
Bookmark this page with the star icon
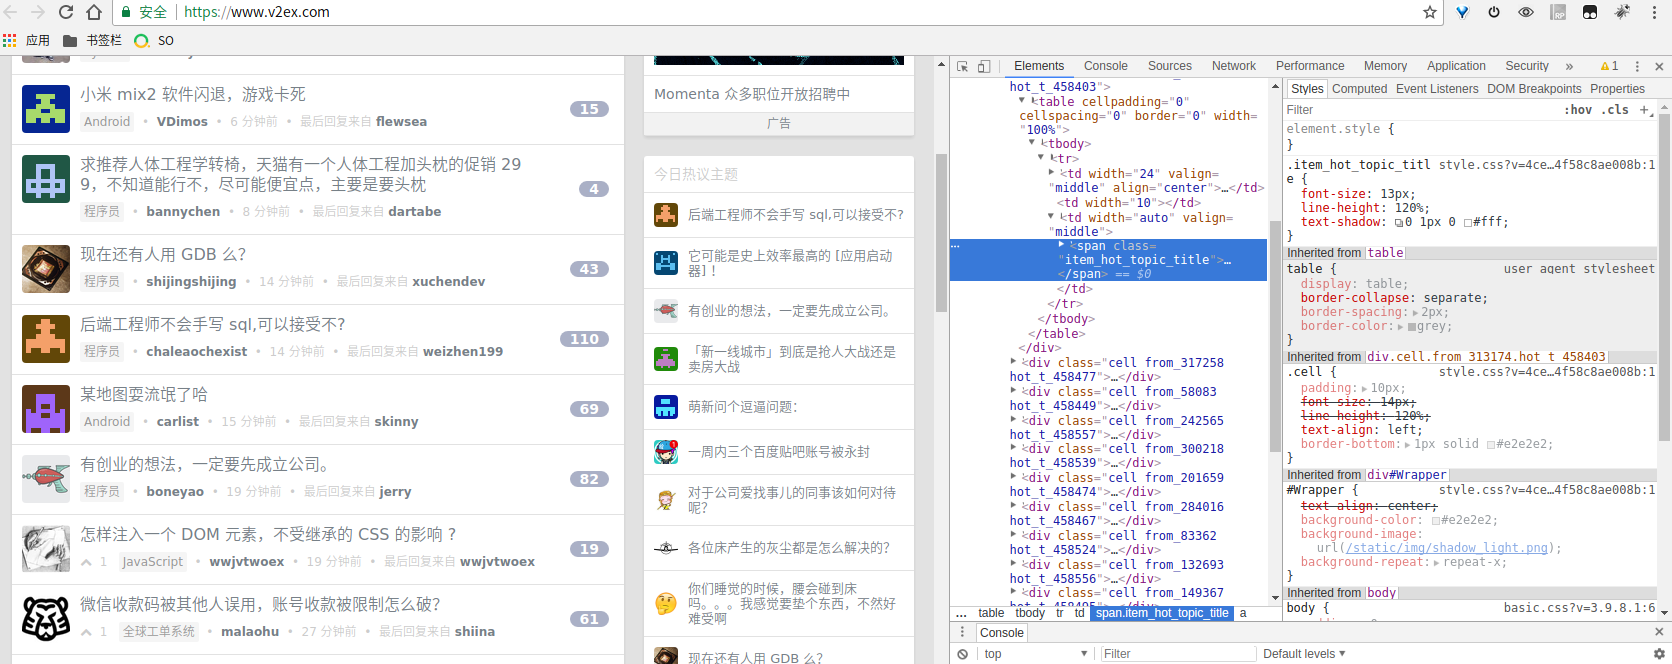click(1430, 12)
